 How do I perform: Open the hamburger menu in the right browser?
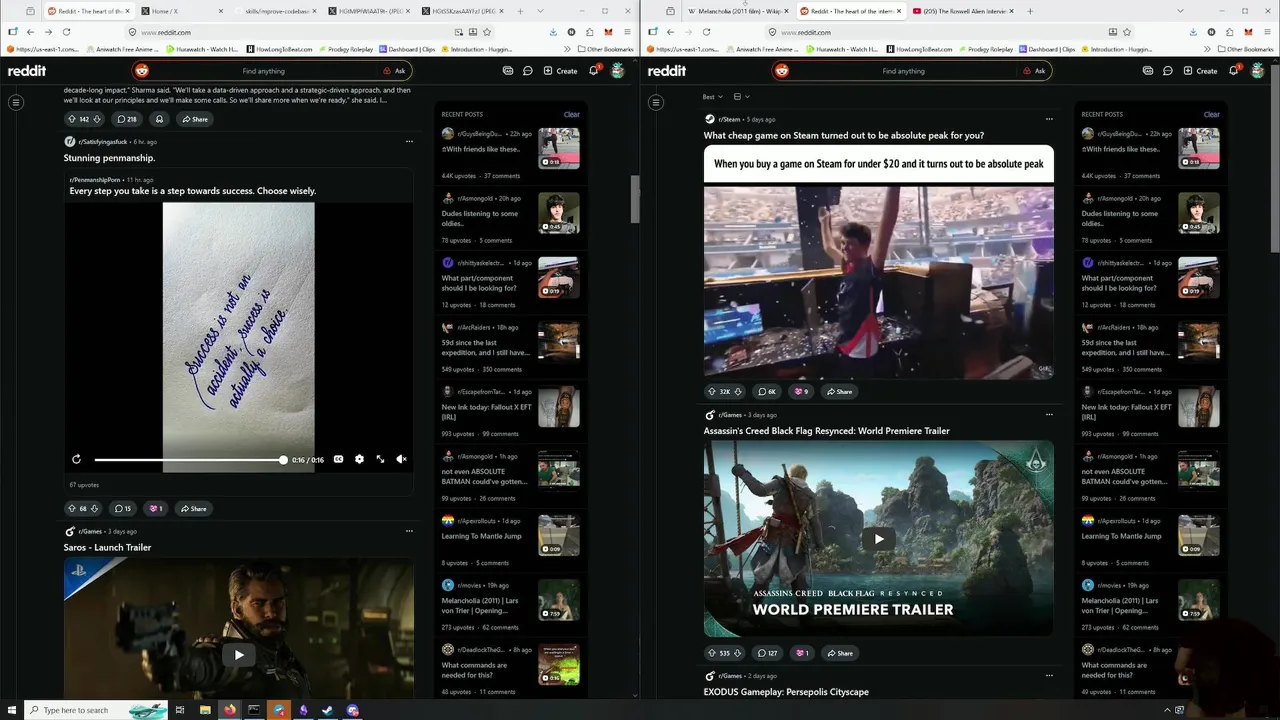point(1265,32)
